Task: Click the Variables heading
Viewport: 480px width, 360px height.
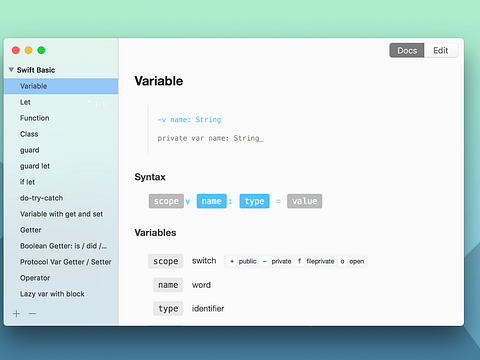Action: point(155,233)
